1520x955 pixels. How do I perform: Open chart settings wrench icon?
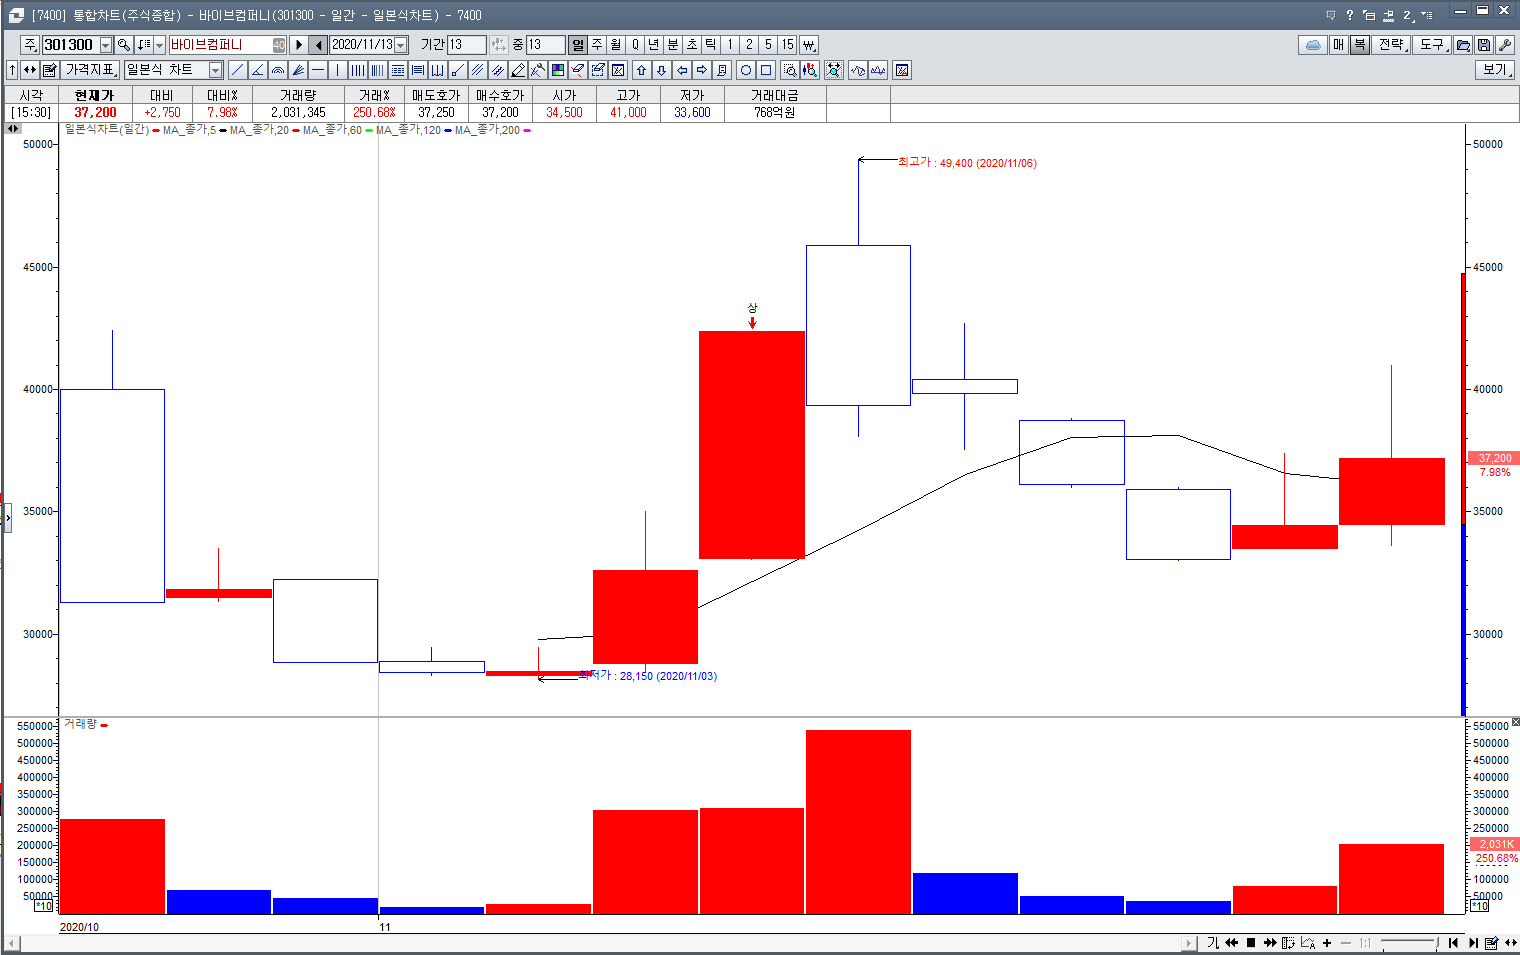(x=1504, y=45)
